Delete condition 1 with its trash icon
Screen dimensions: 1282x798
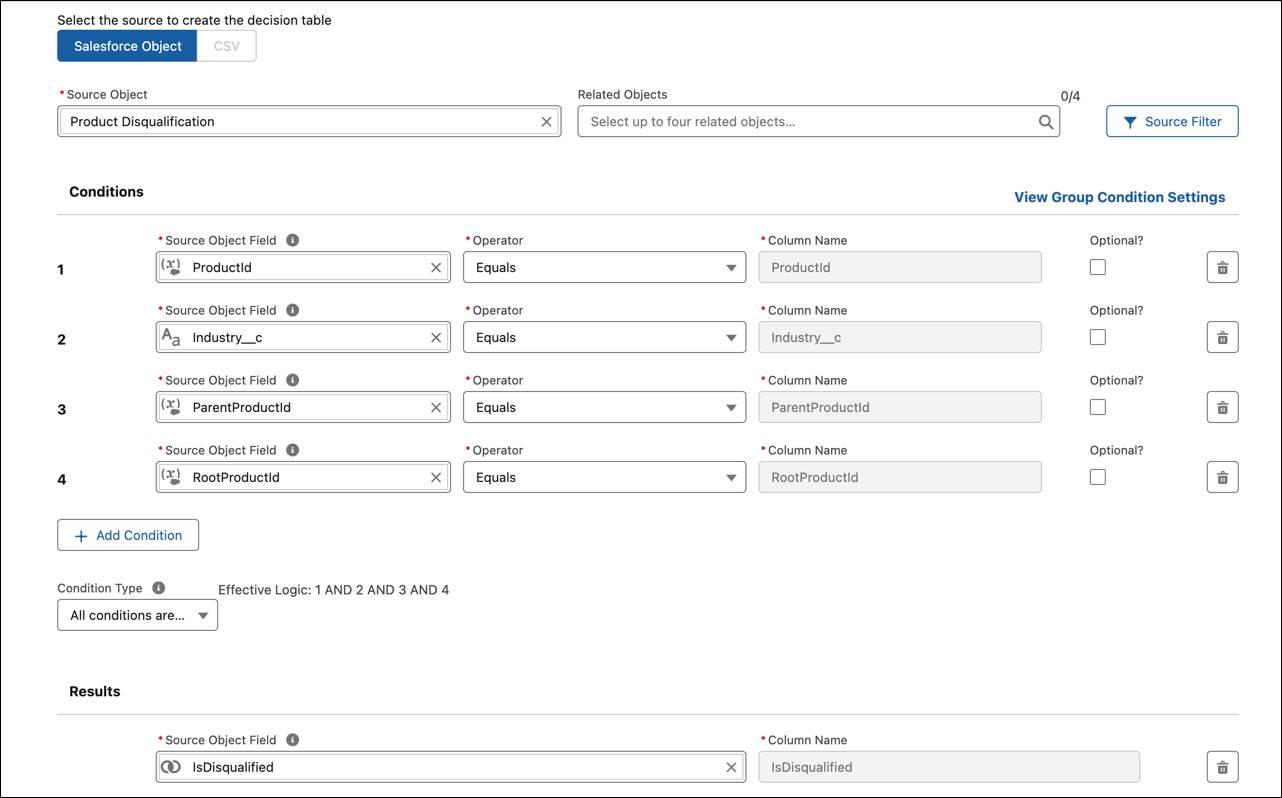click(1222, 268)
